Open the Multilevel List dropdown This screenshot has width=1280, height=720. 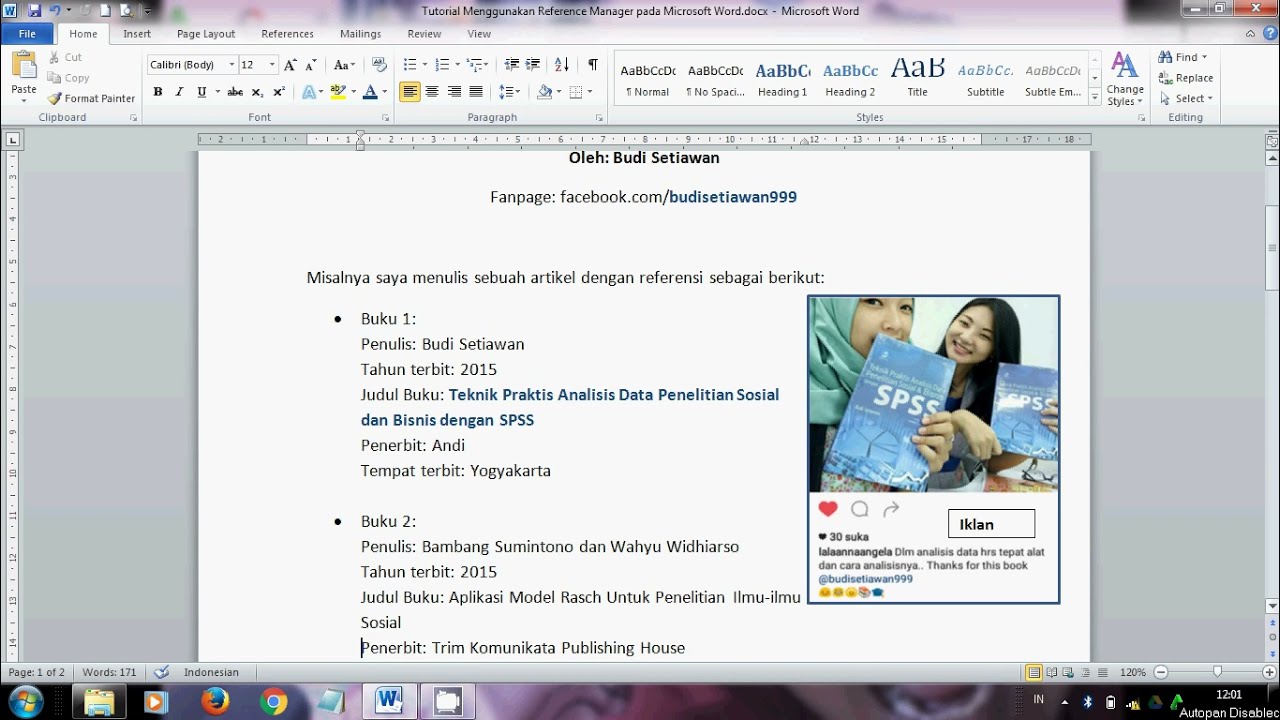(477, 65)
